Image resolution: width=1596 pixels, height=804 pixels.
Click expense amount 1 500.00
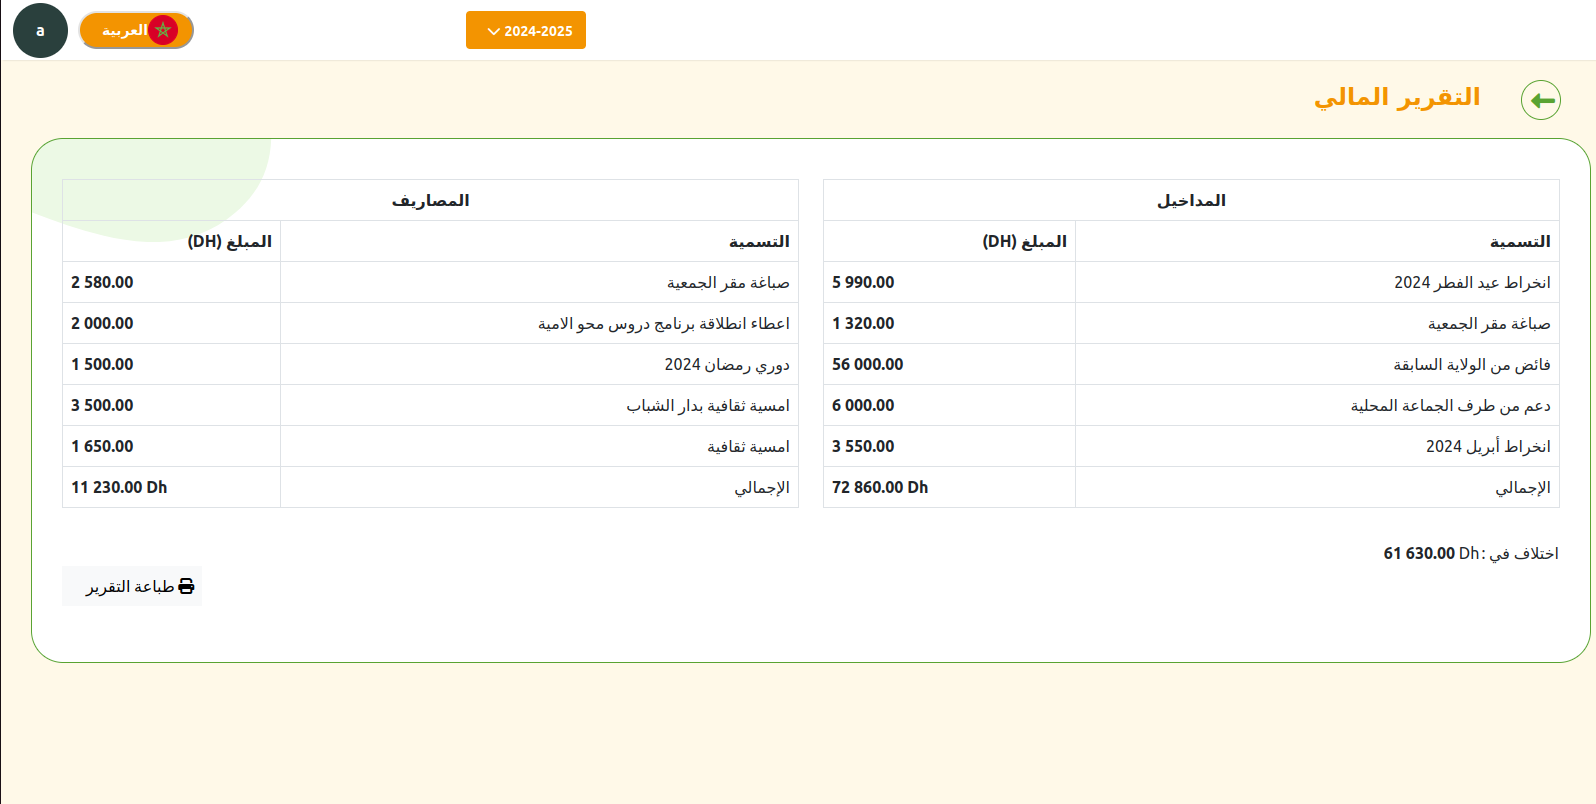point(102,364)
